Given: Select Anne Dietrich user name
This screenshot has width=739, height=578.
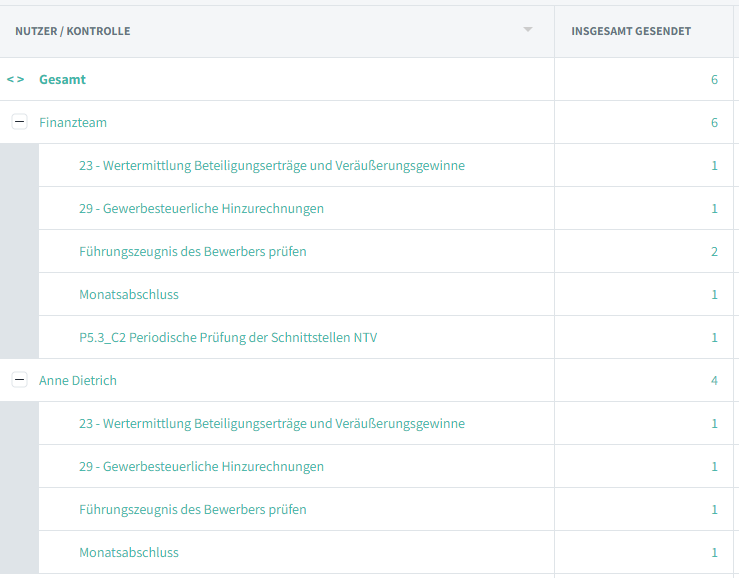Looking at the screenshot, I should (x=78, y=380).
